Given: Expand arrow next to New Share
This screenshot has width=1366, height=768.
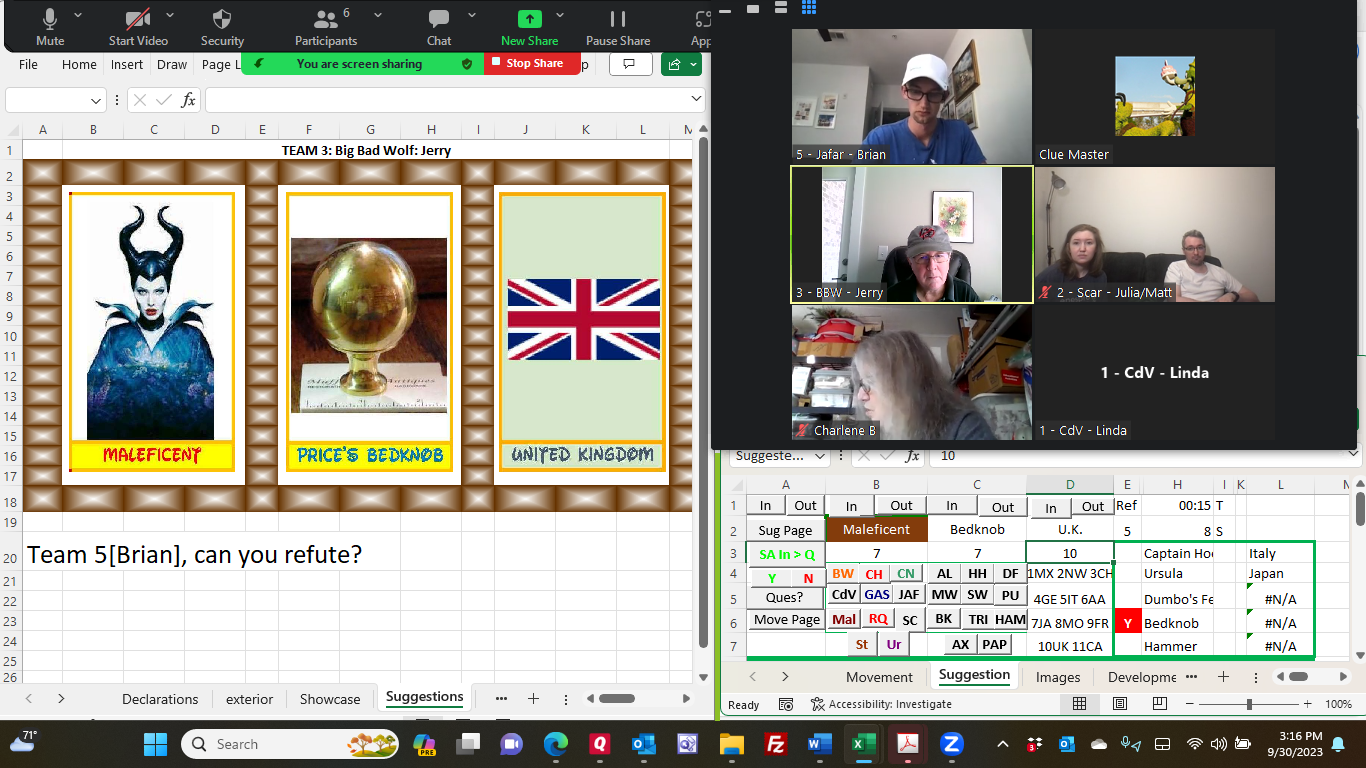Looking at the screenshot, I should tap(562, 16).
